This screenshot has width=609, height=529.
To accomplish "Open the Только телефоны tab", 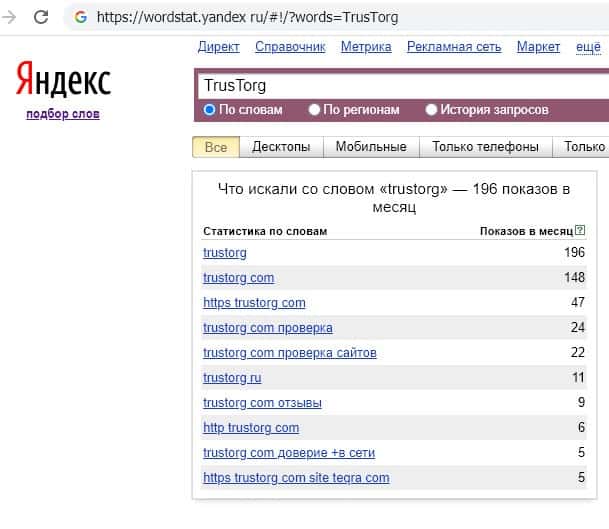I will (485, 147).
